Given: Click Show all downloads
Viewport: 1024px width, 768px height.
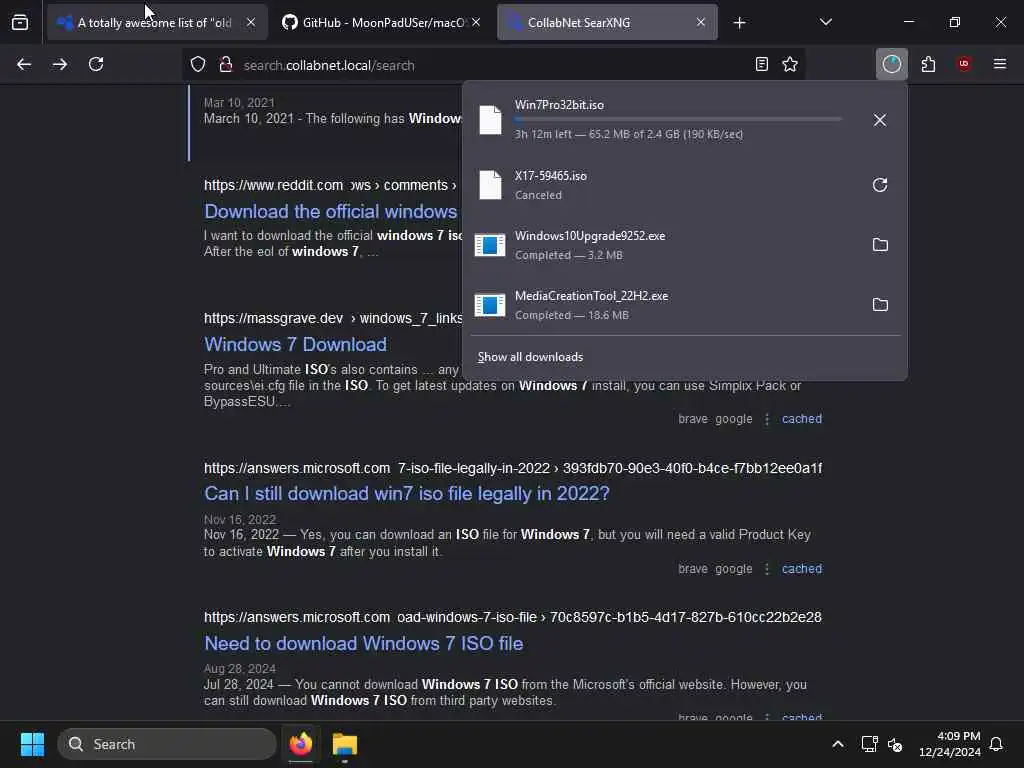Looking at the screenshot, I should (x=530, y=357).
